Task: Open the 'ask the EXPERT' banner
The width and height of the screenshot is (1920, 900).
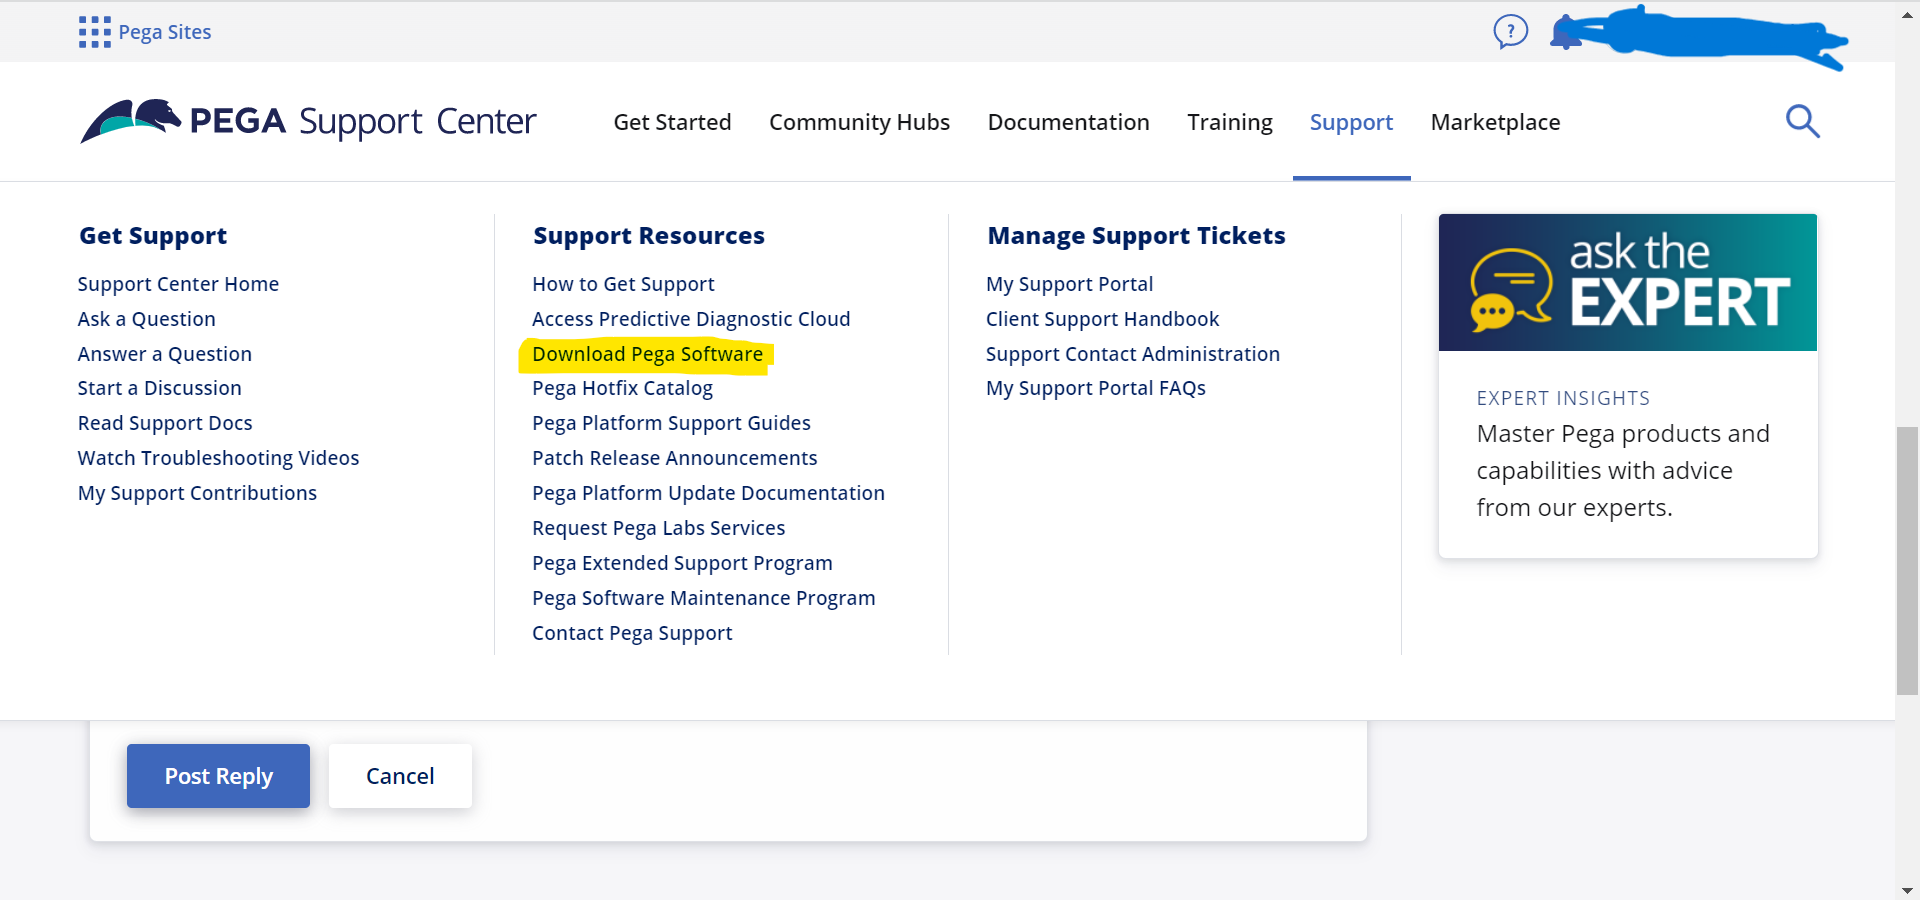Action: click(x=1627, y=282)
